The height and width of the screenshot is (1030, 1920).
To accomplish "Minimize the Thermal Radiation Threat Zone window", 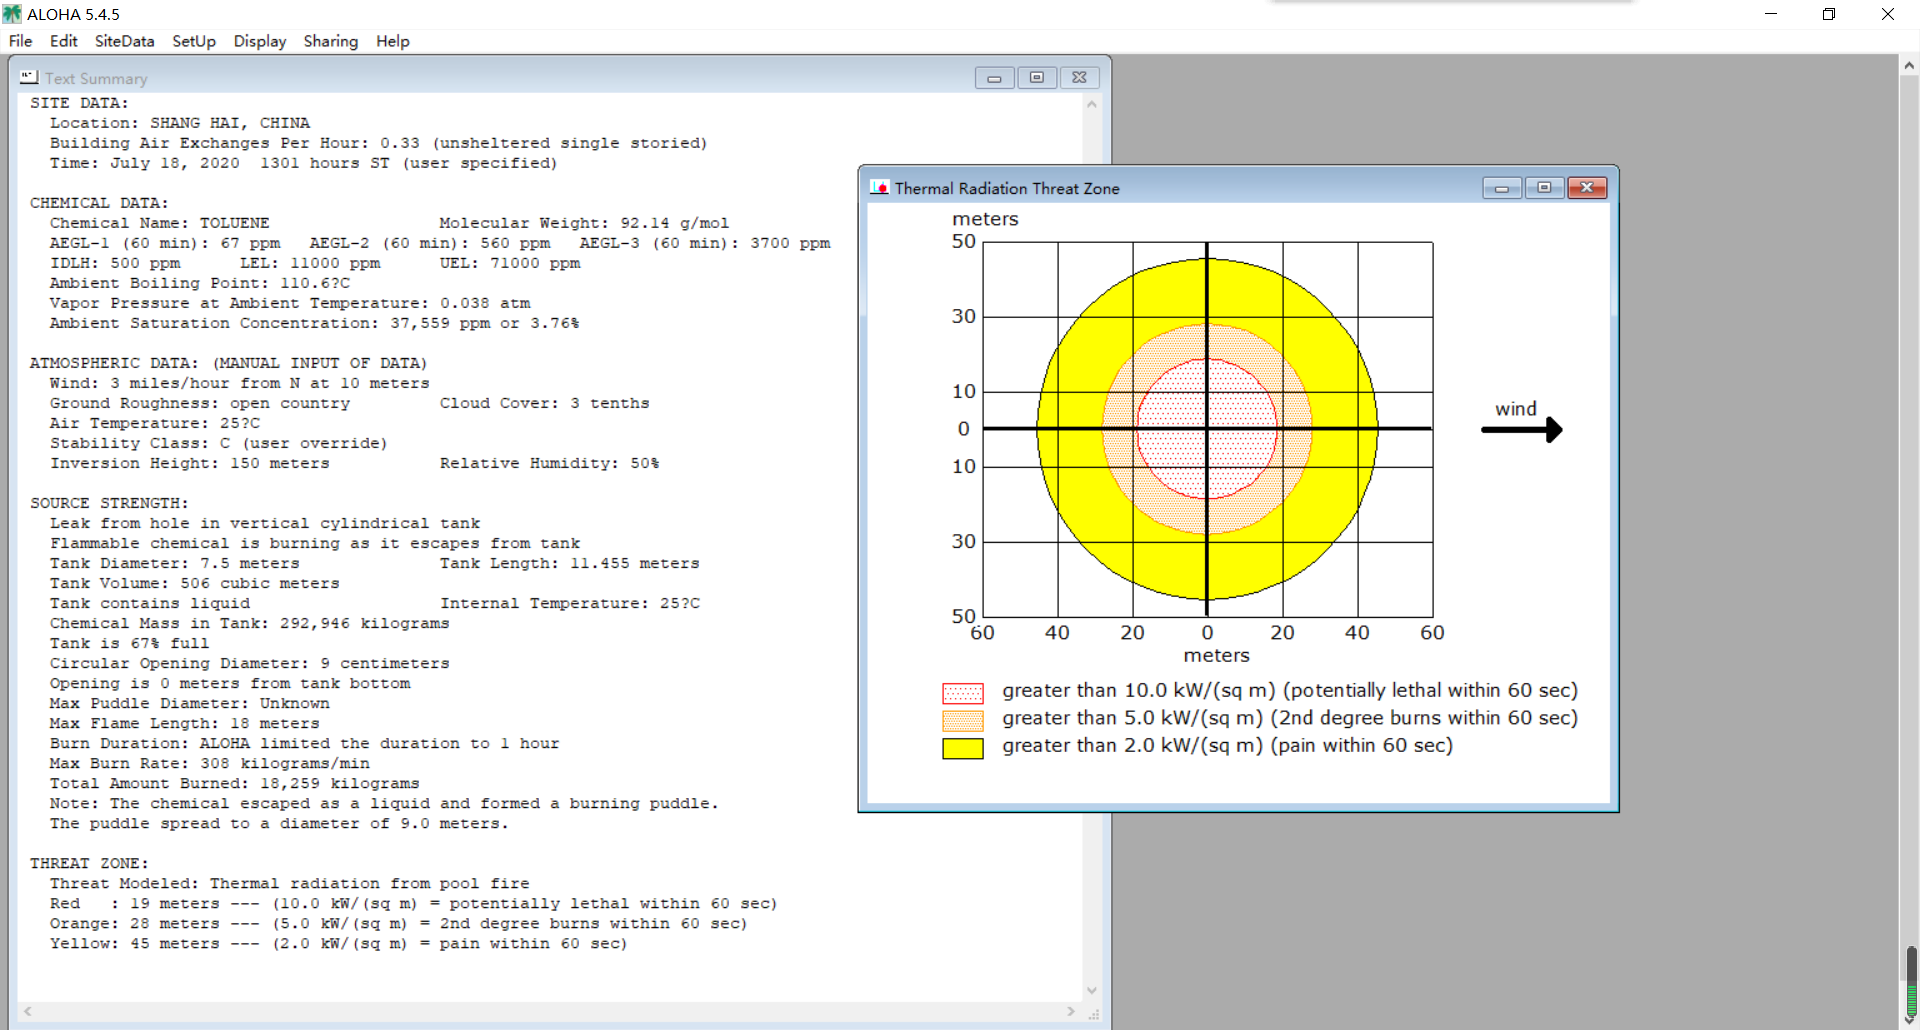I will (1502, 188).
